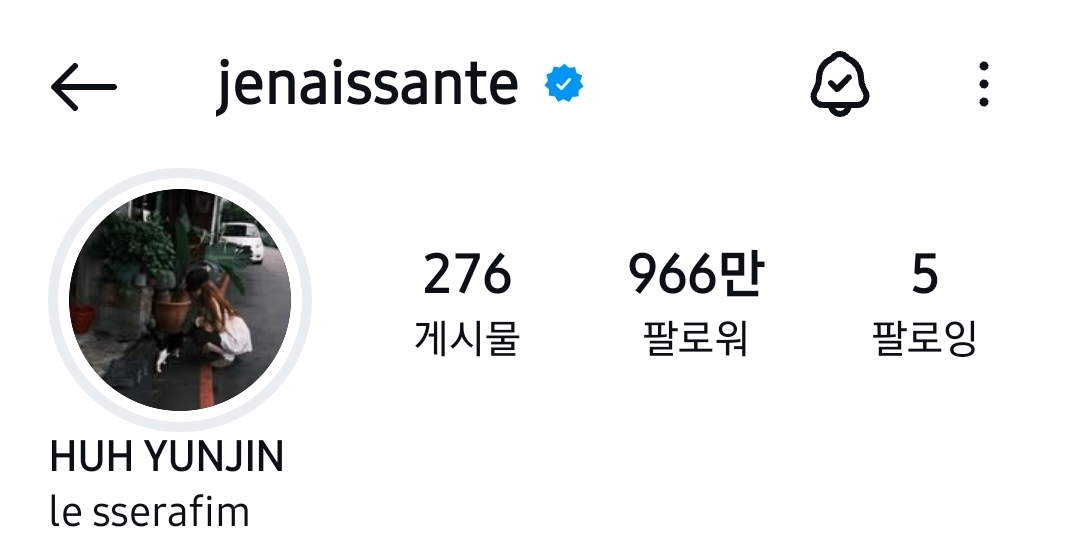Screen dimensions: 1080x546
Task: Tap the 팔로잉 label
Action: pyautogui.click(x=924, y=337)
